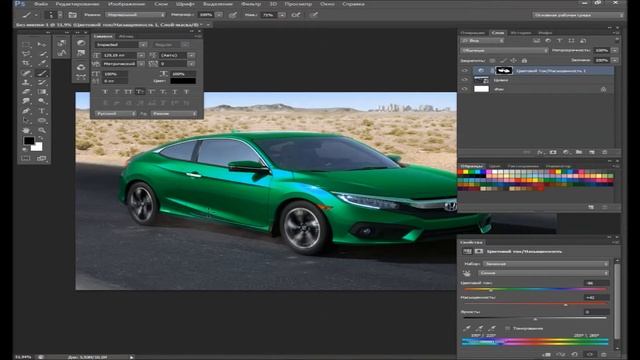Open the workspace switcher dropdown
Viewport: 640px width, 360px height.
pos(578,15)
